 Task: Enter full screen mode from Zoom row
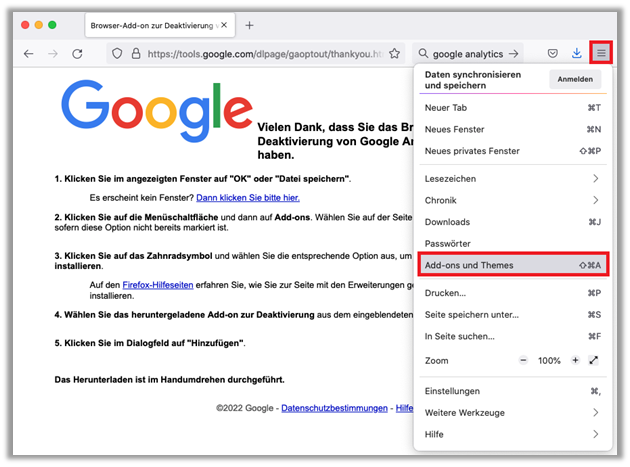coord(594,360)
